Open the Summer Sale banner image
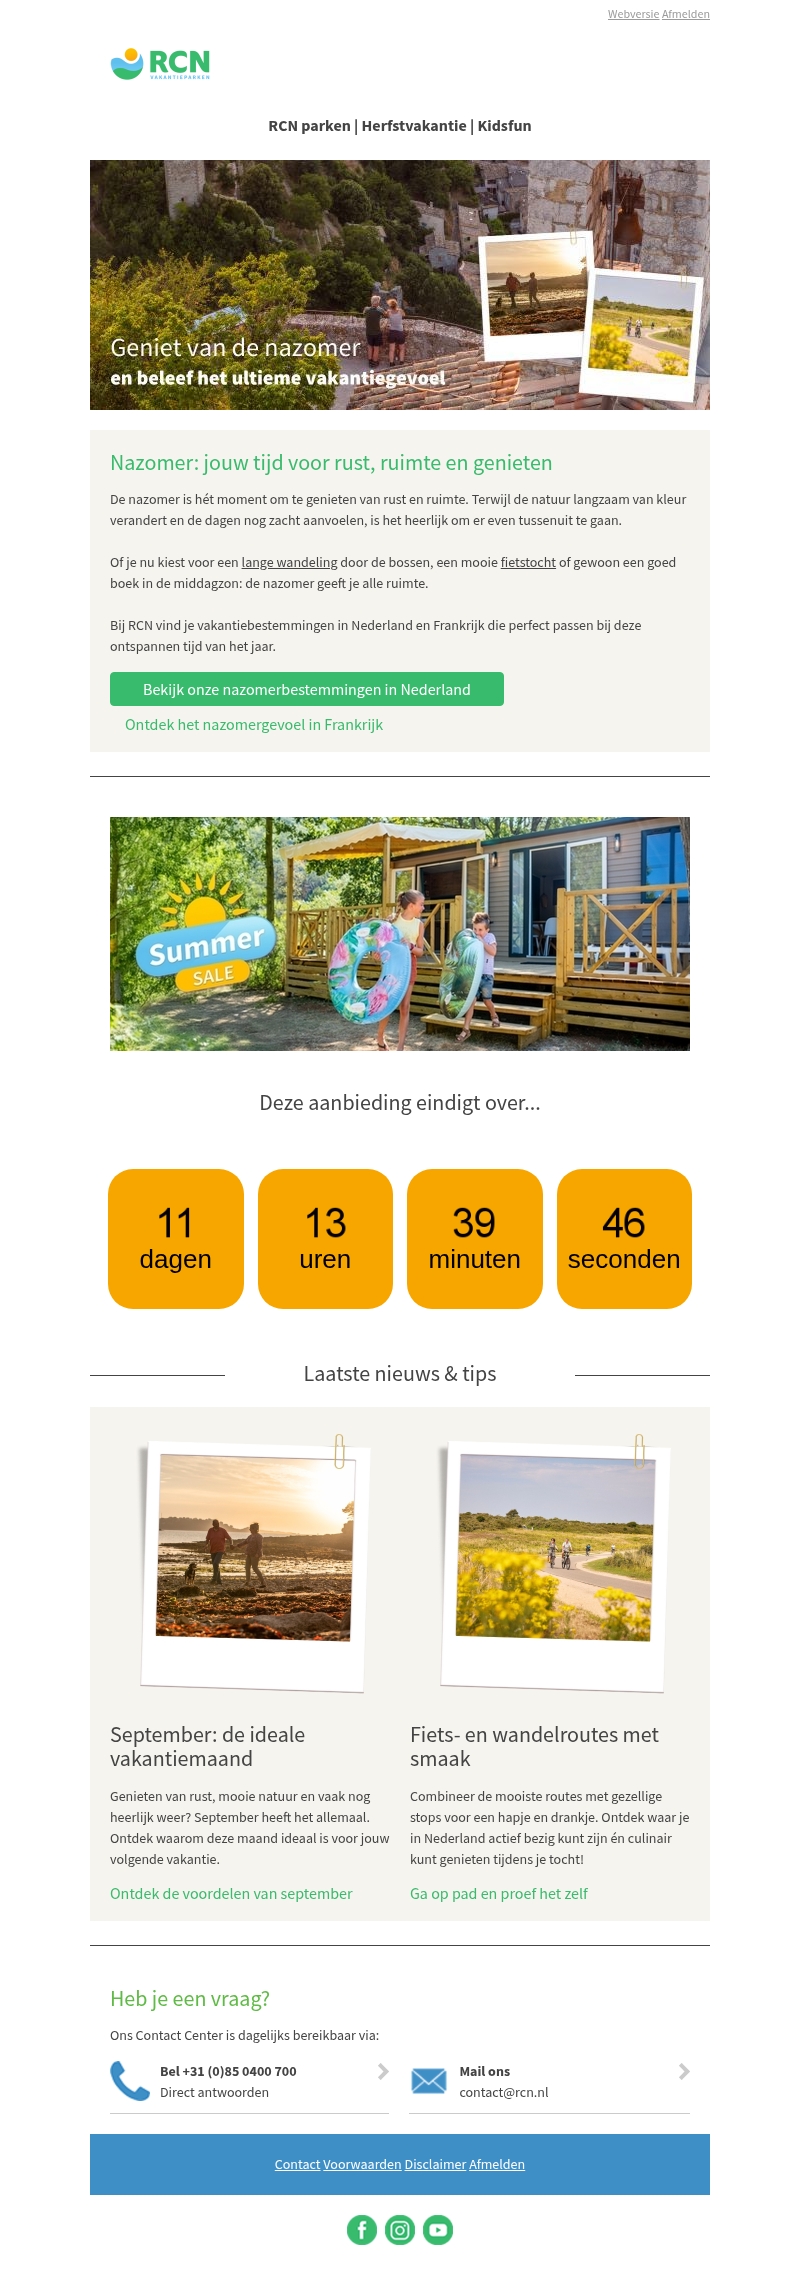This screenshot has width=800, height=2283. pyautogui.click(x=400, y=934)
